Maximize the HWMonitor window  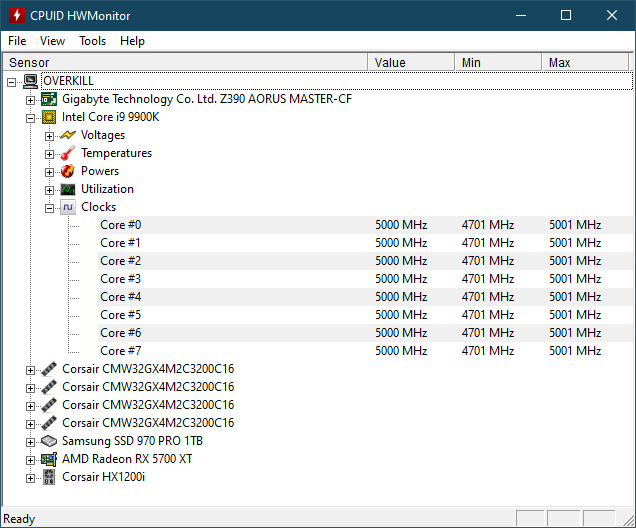point(566,15)
